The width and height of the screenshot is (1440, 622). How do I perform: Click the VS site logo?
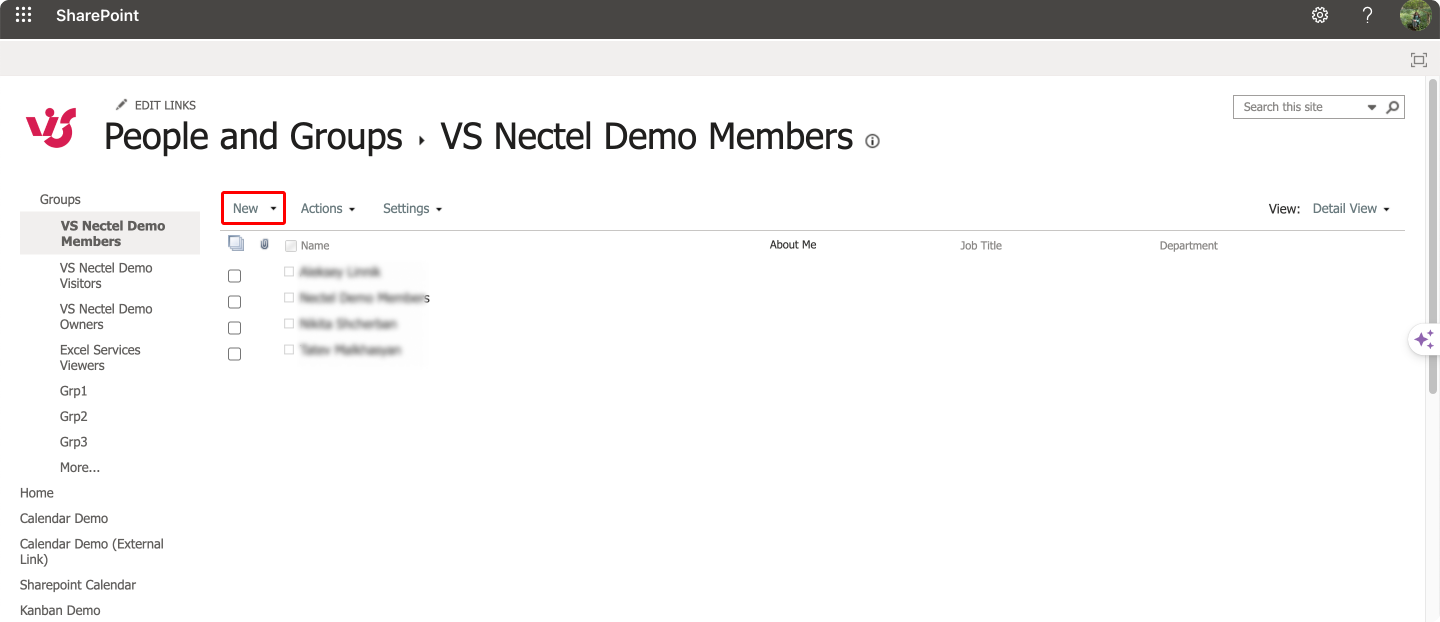click(50, 129)
